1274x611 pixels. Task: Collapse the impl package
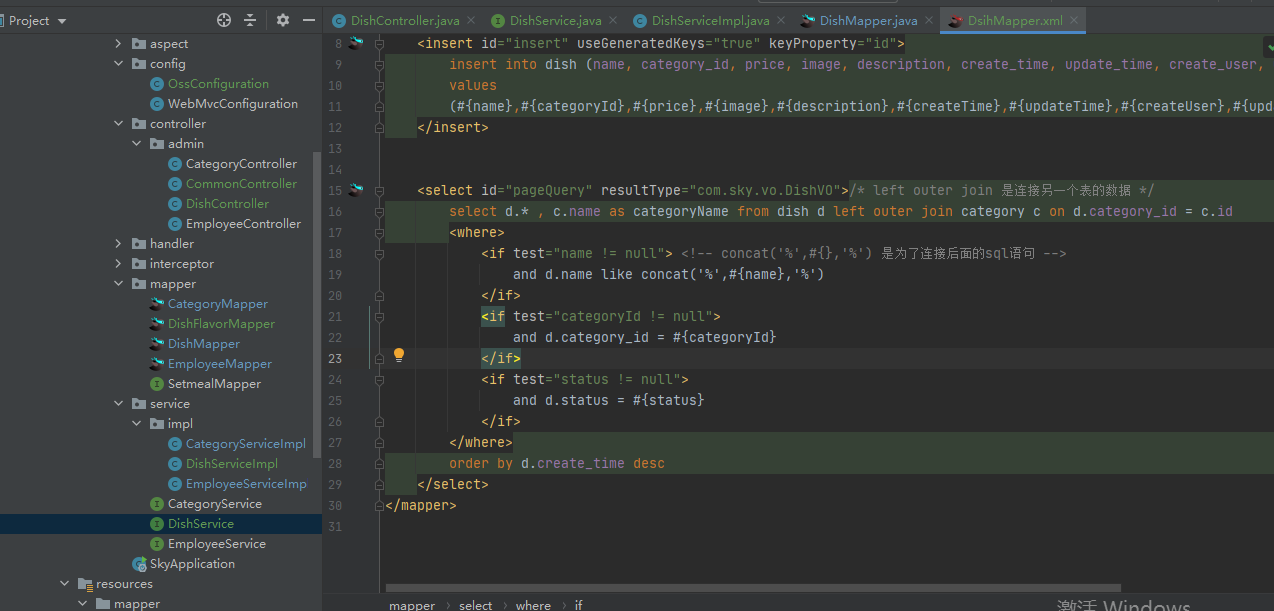[136, 424]
